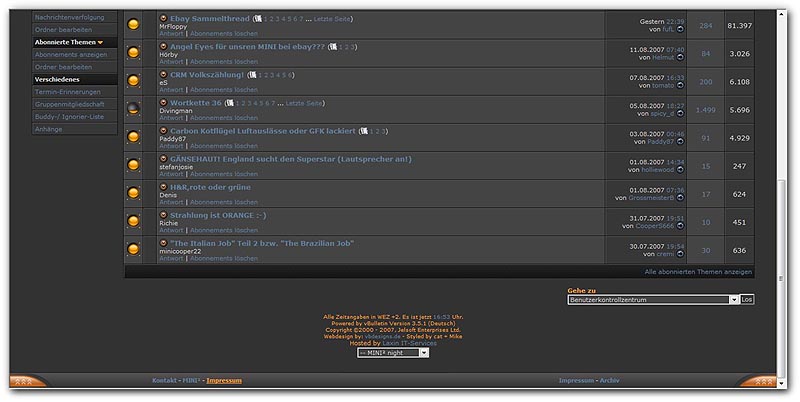The image size is (800, 402).
Task: Go to last post by fufL
Action: point(680,29)
